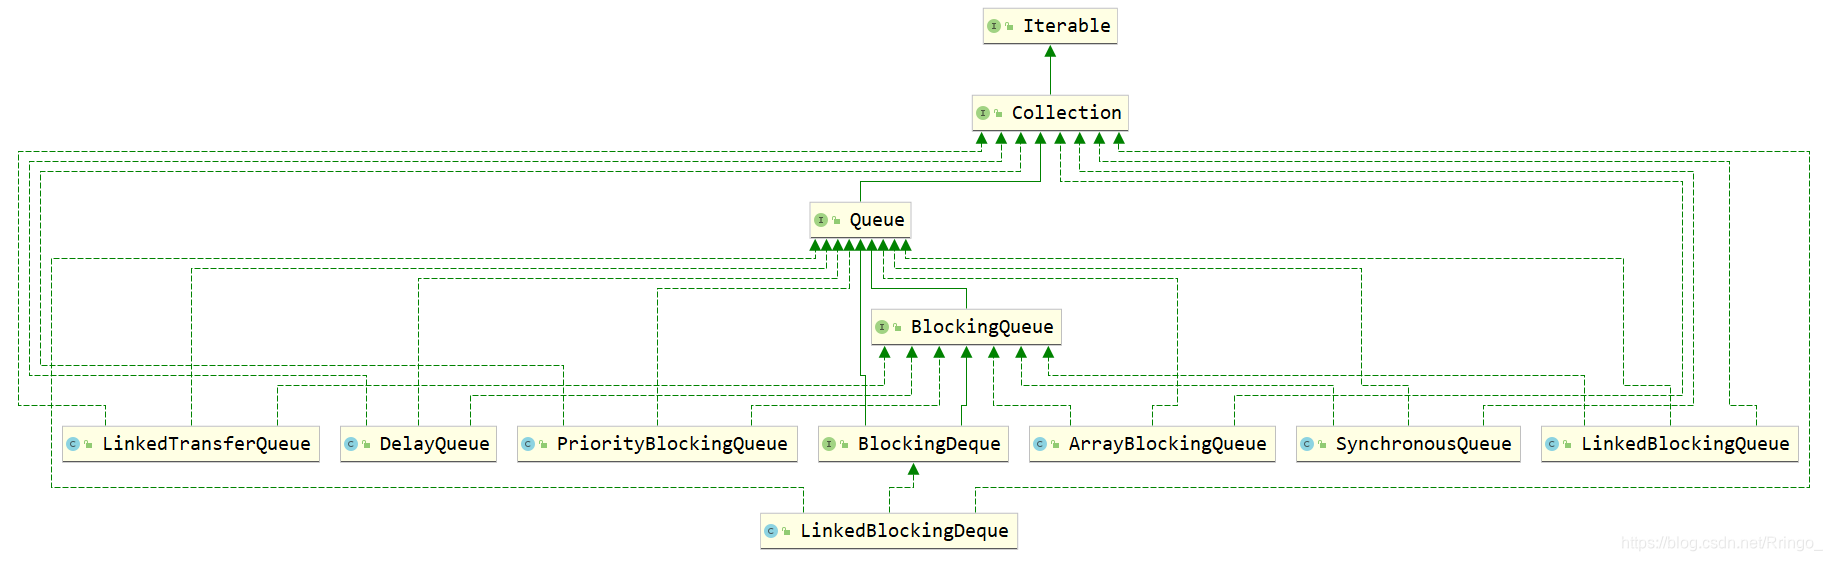Viewport: 1832px width, 561px height.
Task: Click the visibility lock icon next to BlockingDeque
Action: point(844,445)
